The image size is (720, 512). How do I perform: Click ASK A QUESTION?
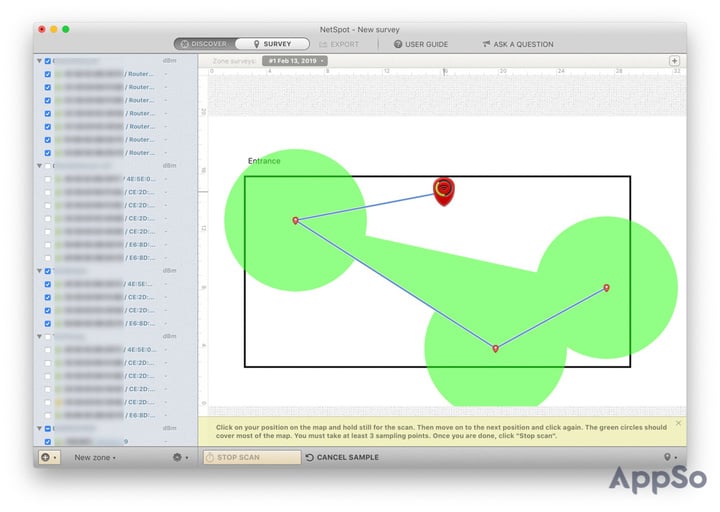(x=518, y=44)
